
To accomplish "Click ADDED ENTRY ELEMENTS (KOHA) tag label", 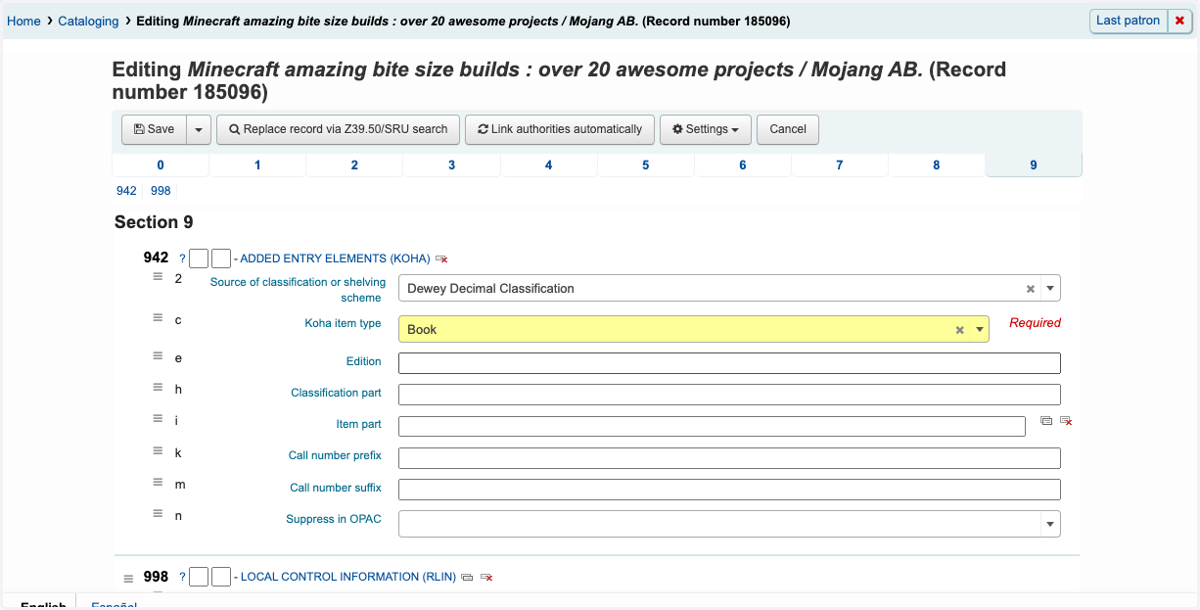I will (x=335, y=259).
